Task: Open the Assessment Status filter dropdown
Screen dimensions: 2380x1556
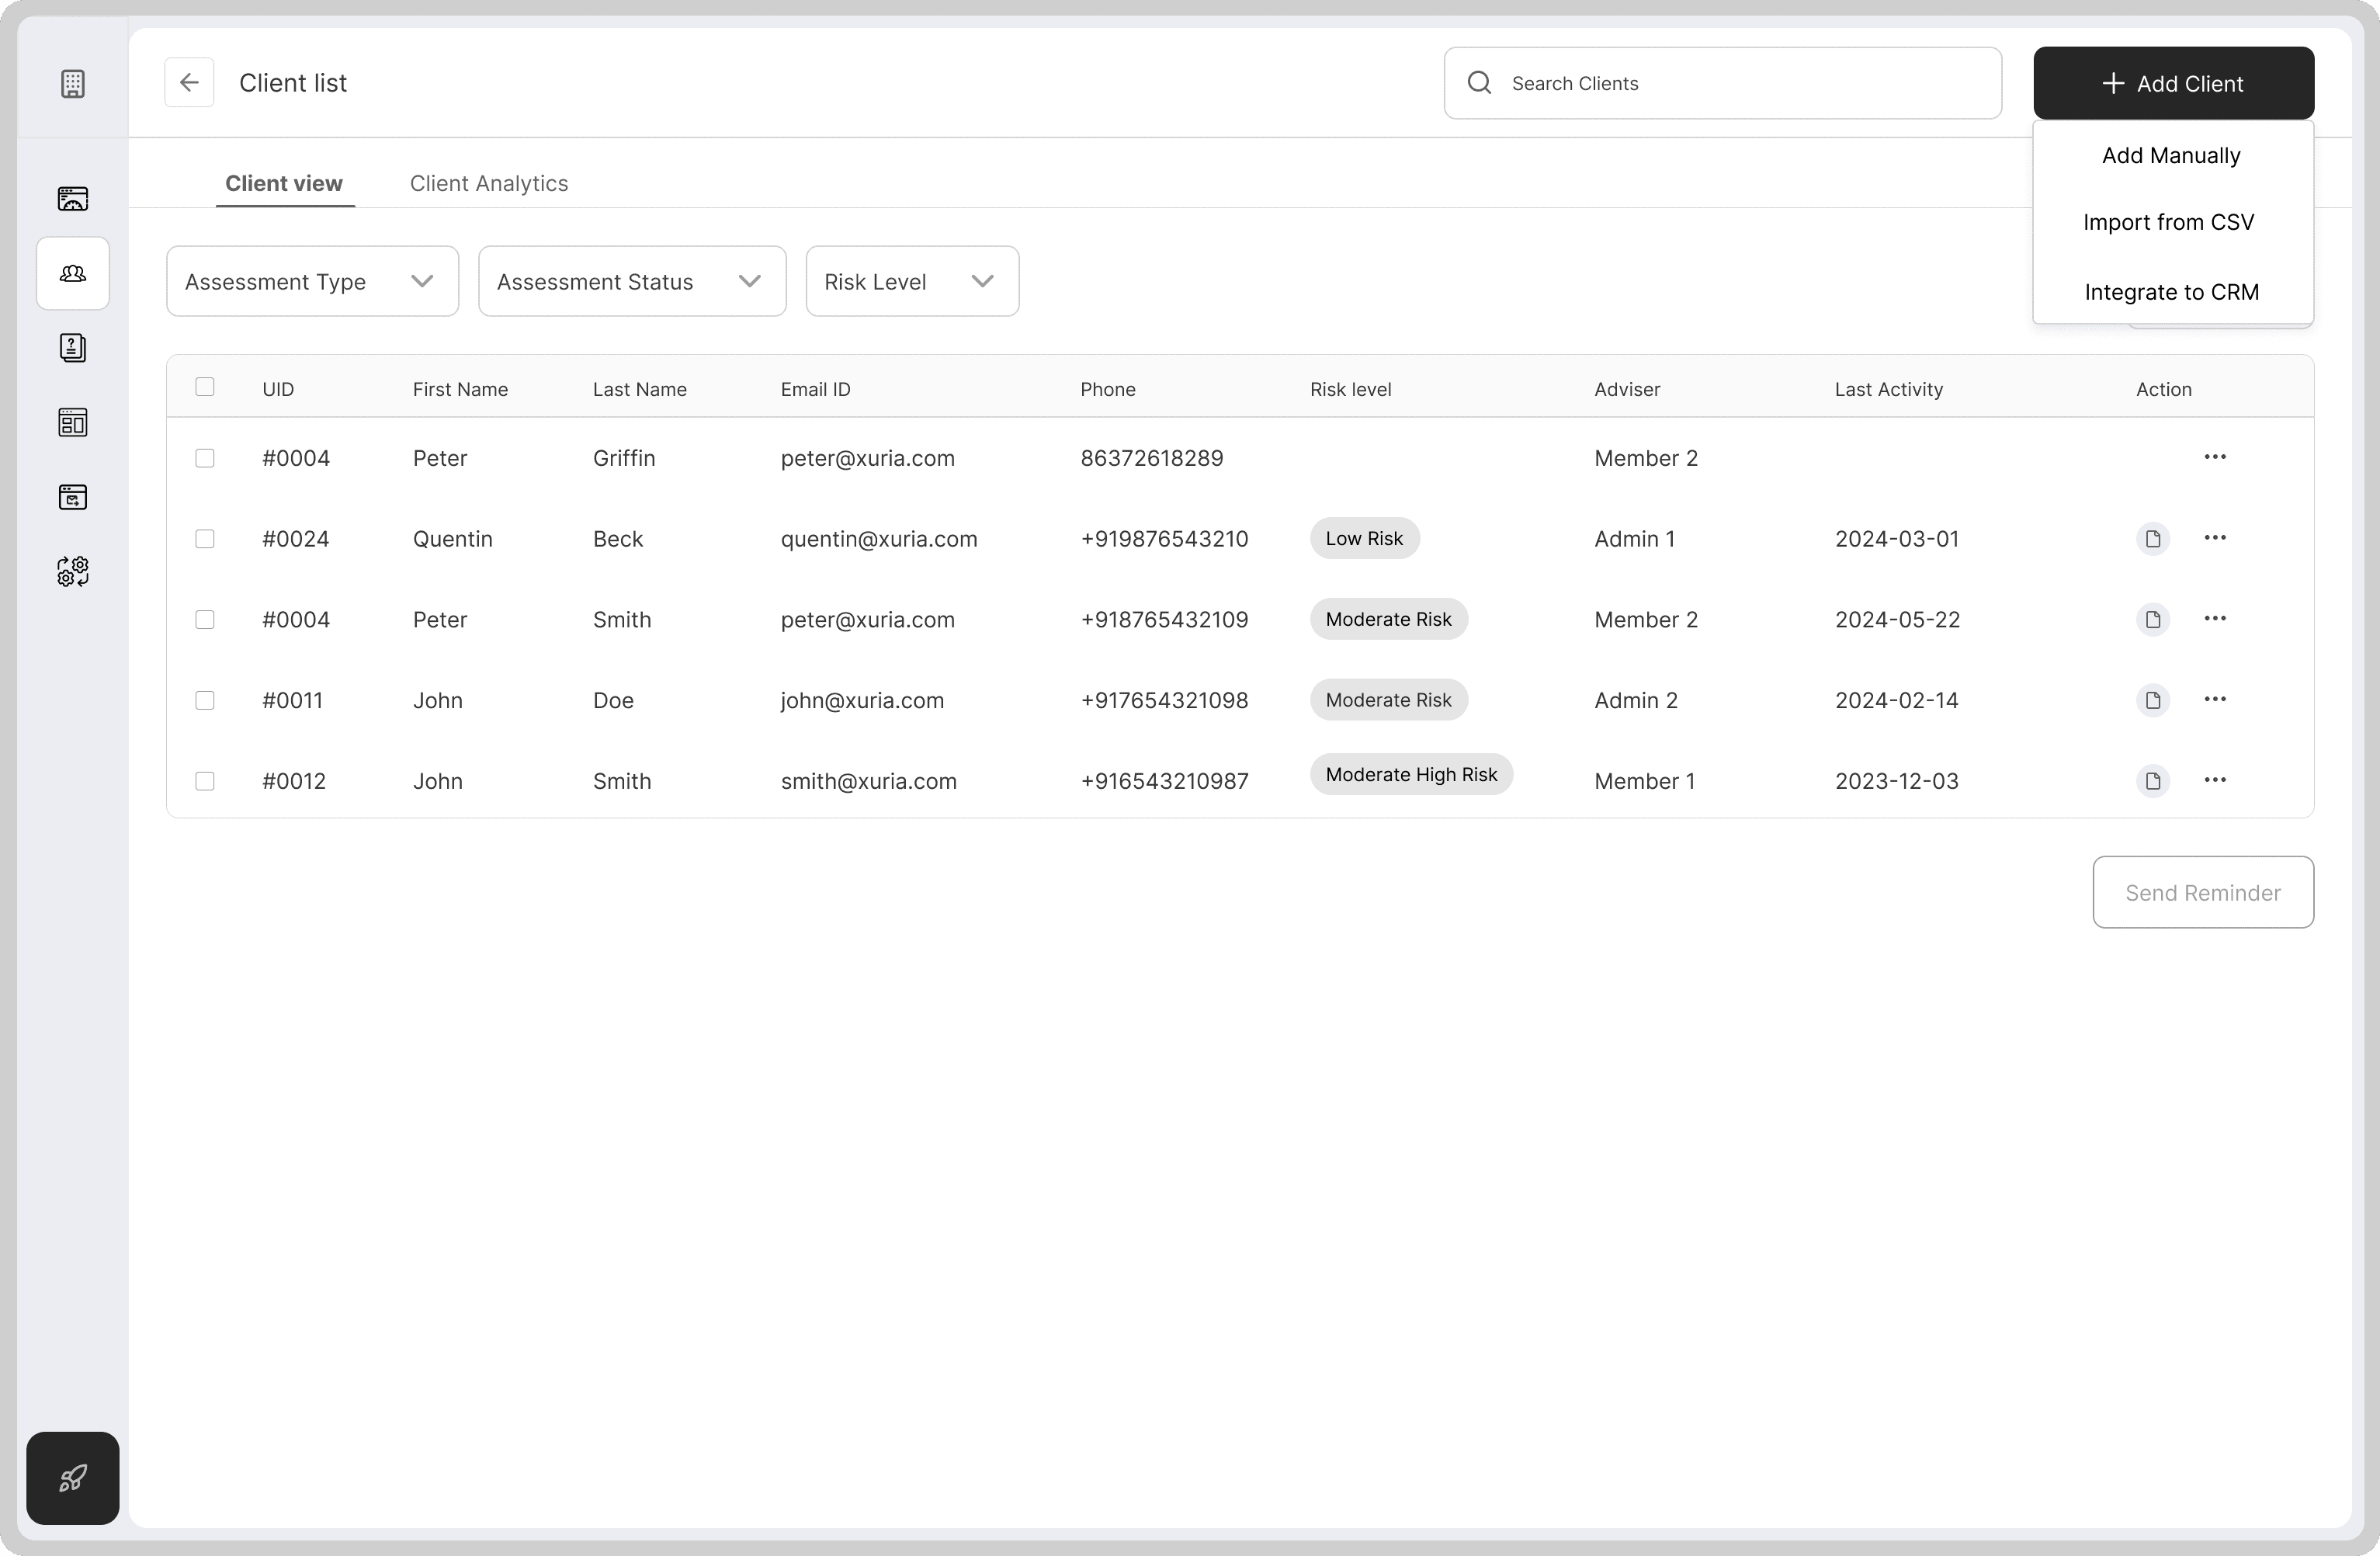Action: pos(631,281)
